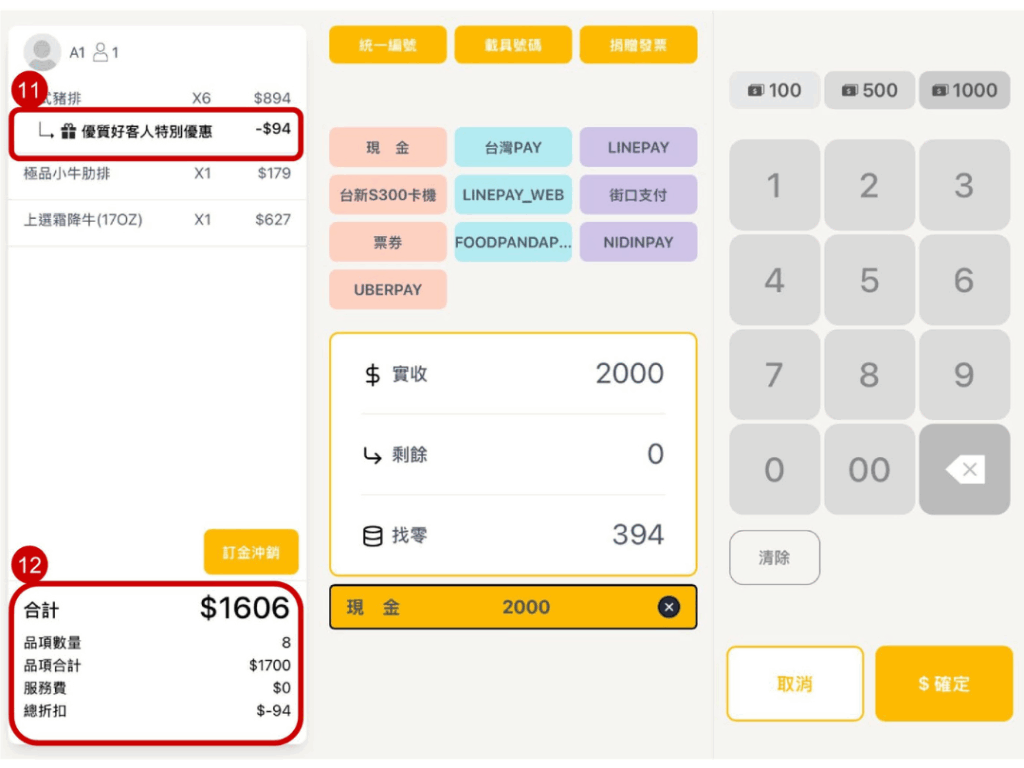This screenshot has width=1024, height=768.
Task: Select the 100 banknote quick amount
Action: click(x=774, y=90)
